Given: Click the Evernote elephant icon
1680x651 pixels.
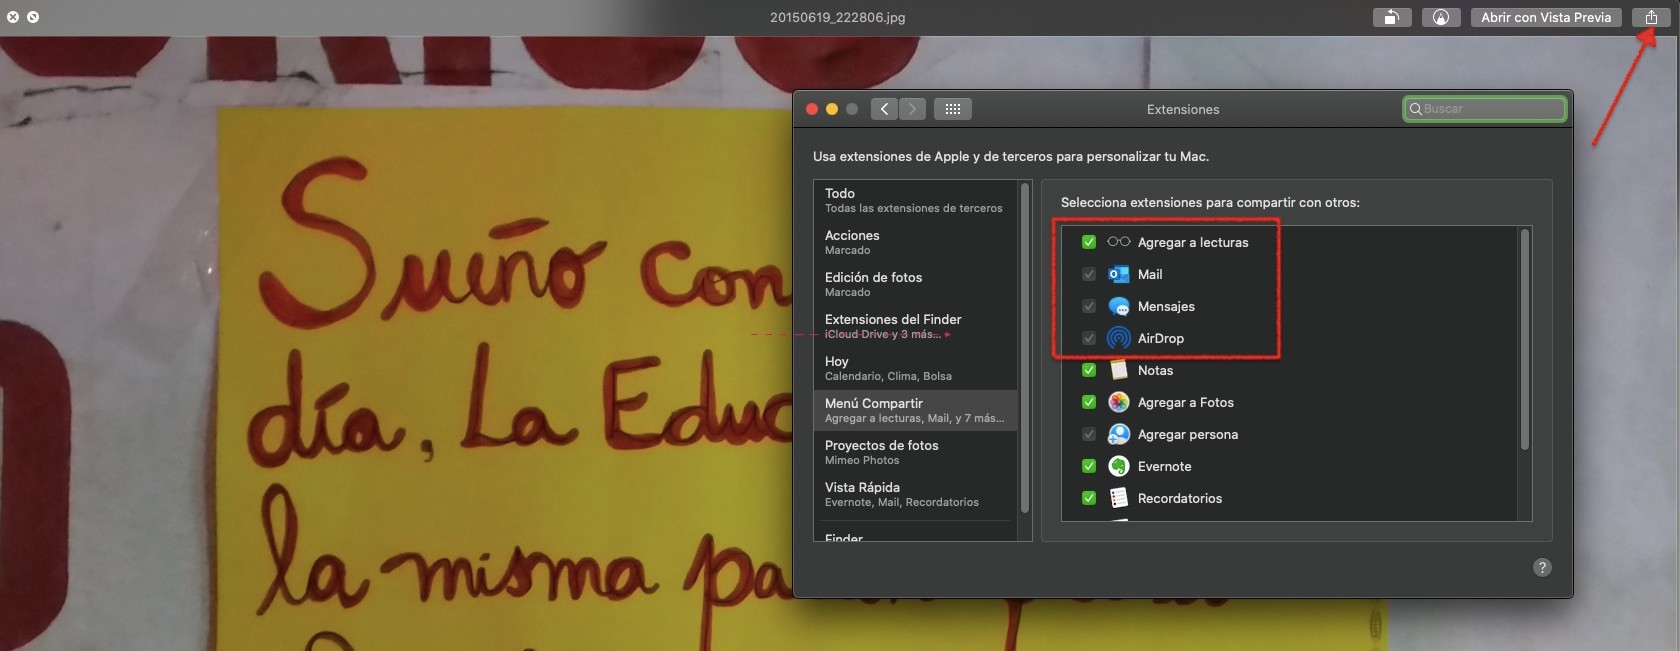Looking at the screenshot, I should (x=1119, y=466).
